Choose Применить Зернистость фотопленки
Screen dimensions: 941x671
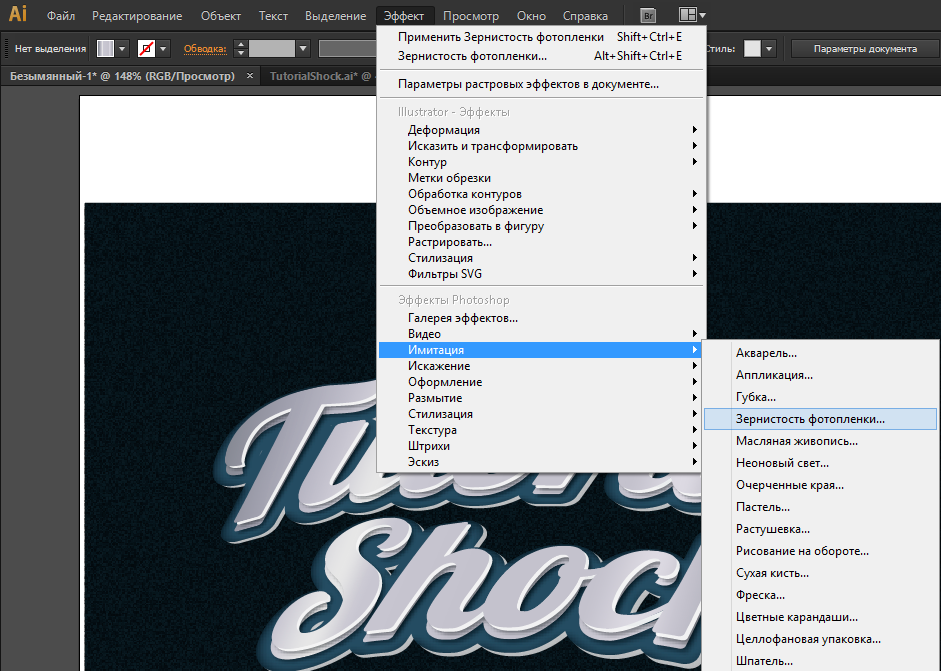(x=540, y=37)
